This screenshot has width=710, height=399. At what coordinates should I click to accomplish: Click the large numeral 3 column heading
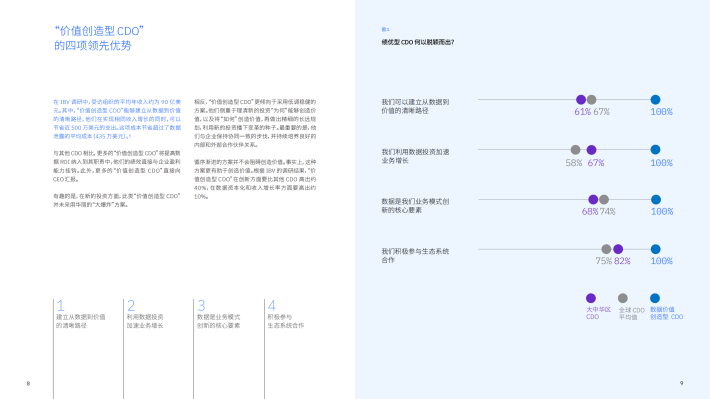201,305
